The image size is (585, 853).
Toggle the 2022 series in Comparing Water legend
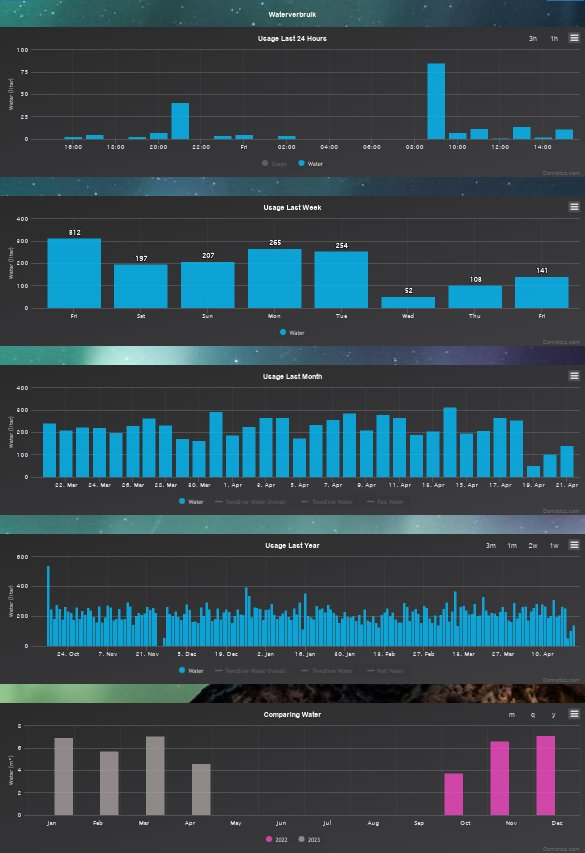[x=276, y=839]
